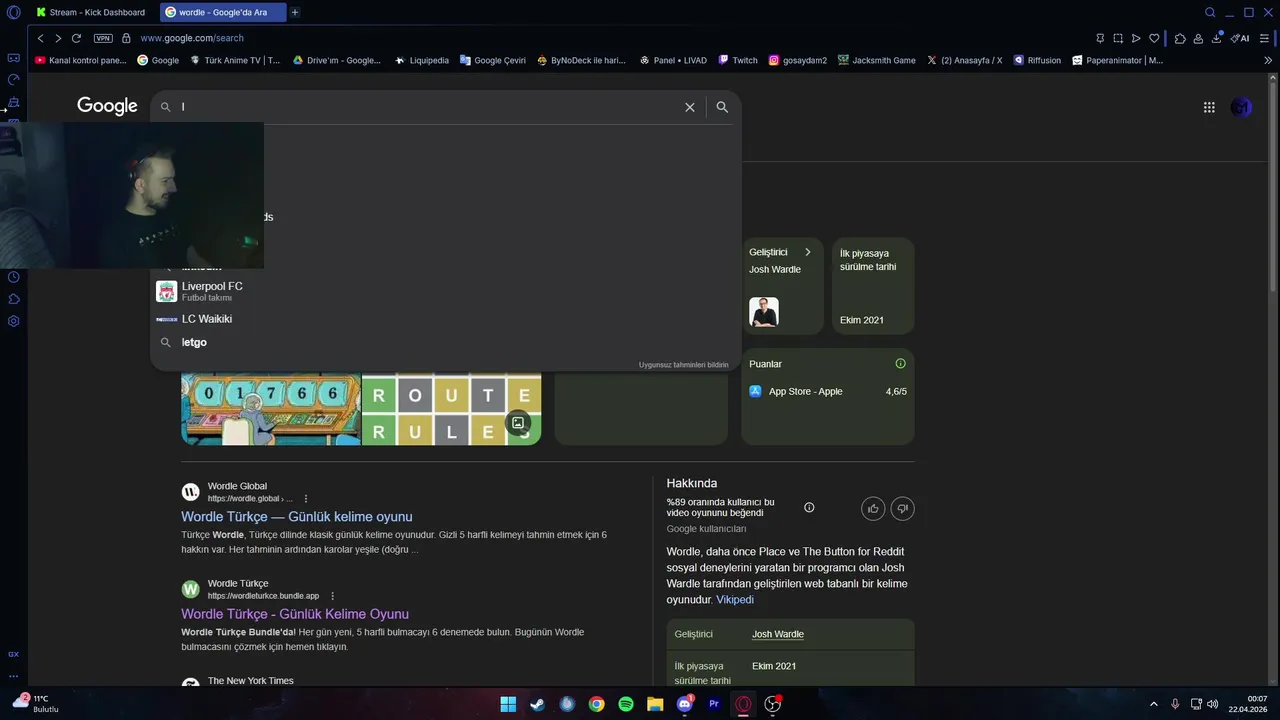
Task: Expand hidden bookmarks overflow chevron
Action: [x=1268, y=60]
